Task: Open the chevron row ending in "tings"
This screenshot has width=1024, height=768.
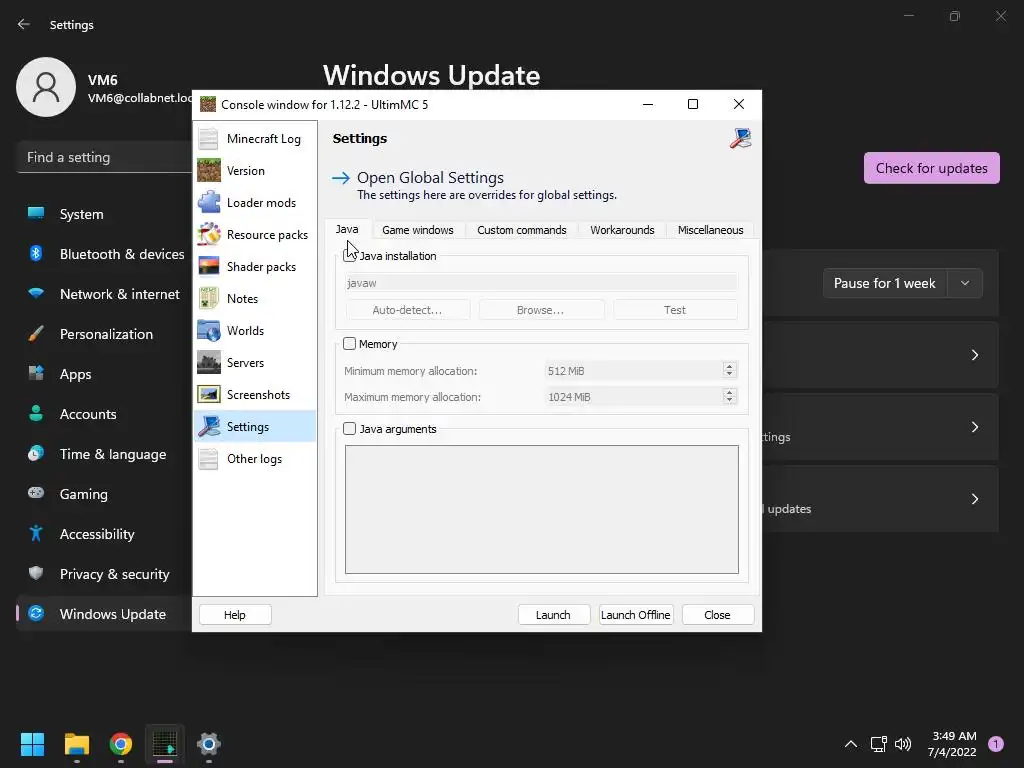Action: pyautogui.click(x=975, y=427)
